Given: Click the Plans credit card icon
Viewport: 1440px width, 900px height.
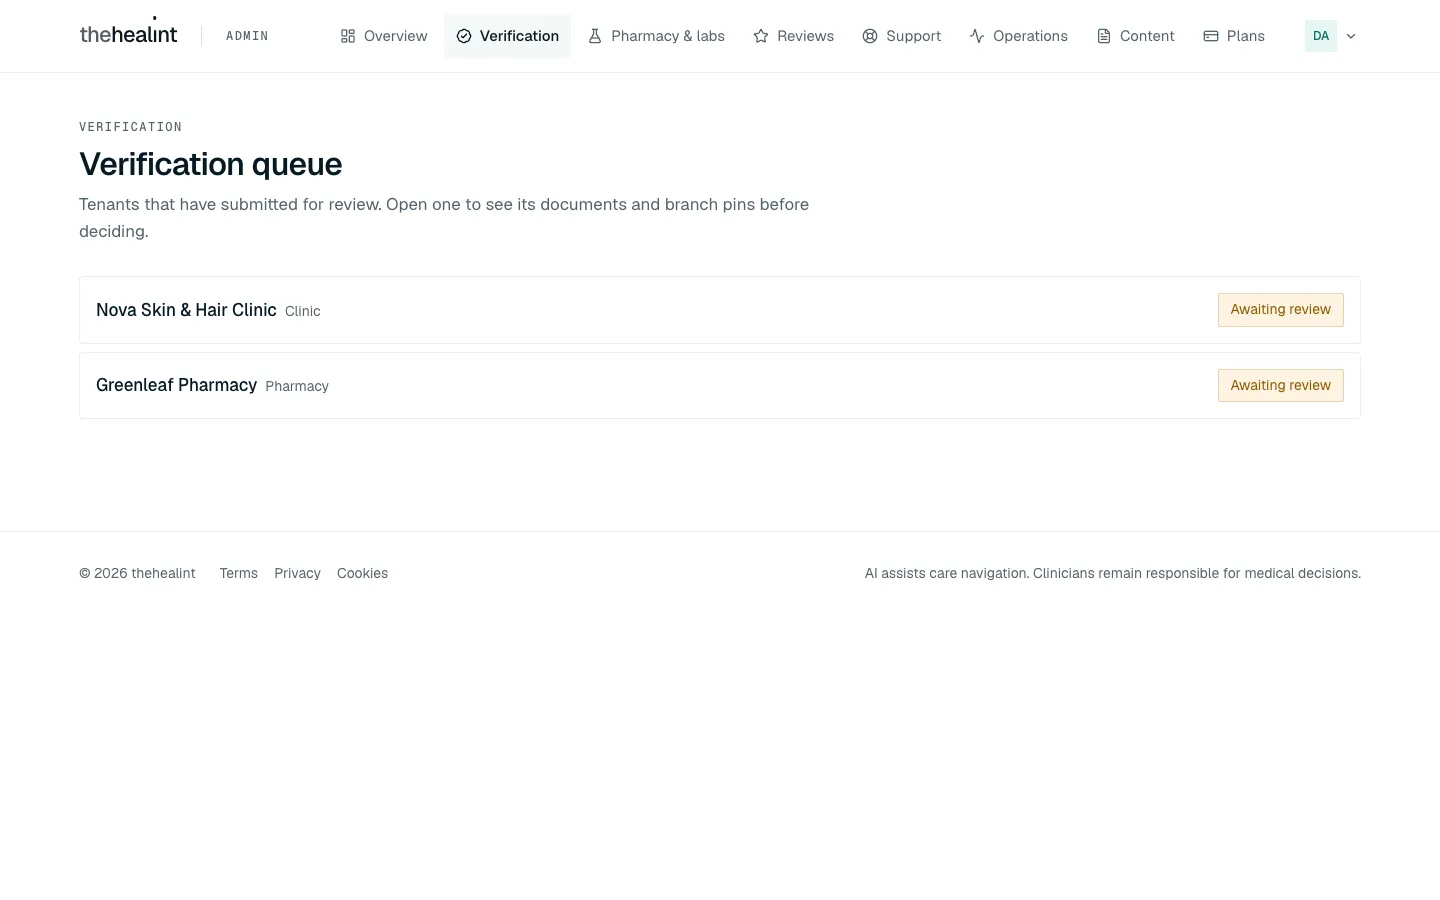Looking at the screenshot, I should pos(1211,36).
